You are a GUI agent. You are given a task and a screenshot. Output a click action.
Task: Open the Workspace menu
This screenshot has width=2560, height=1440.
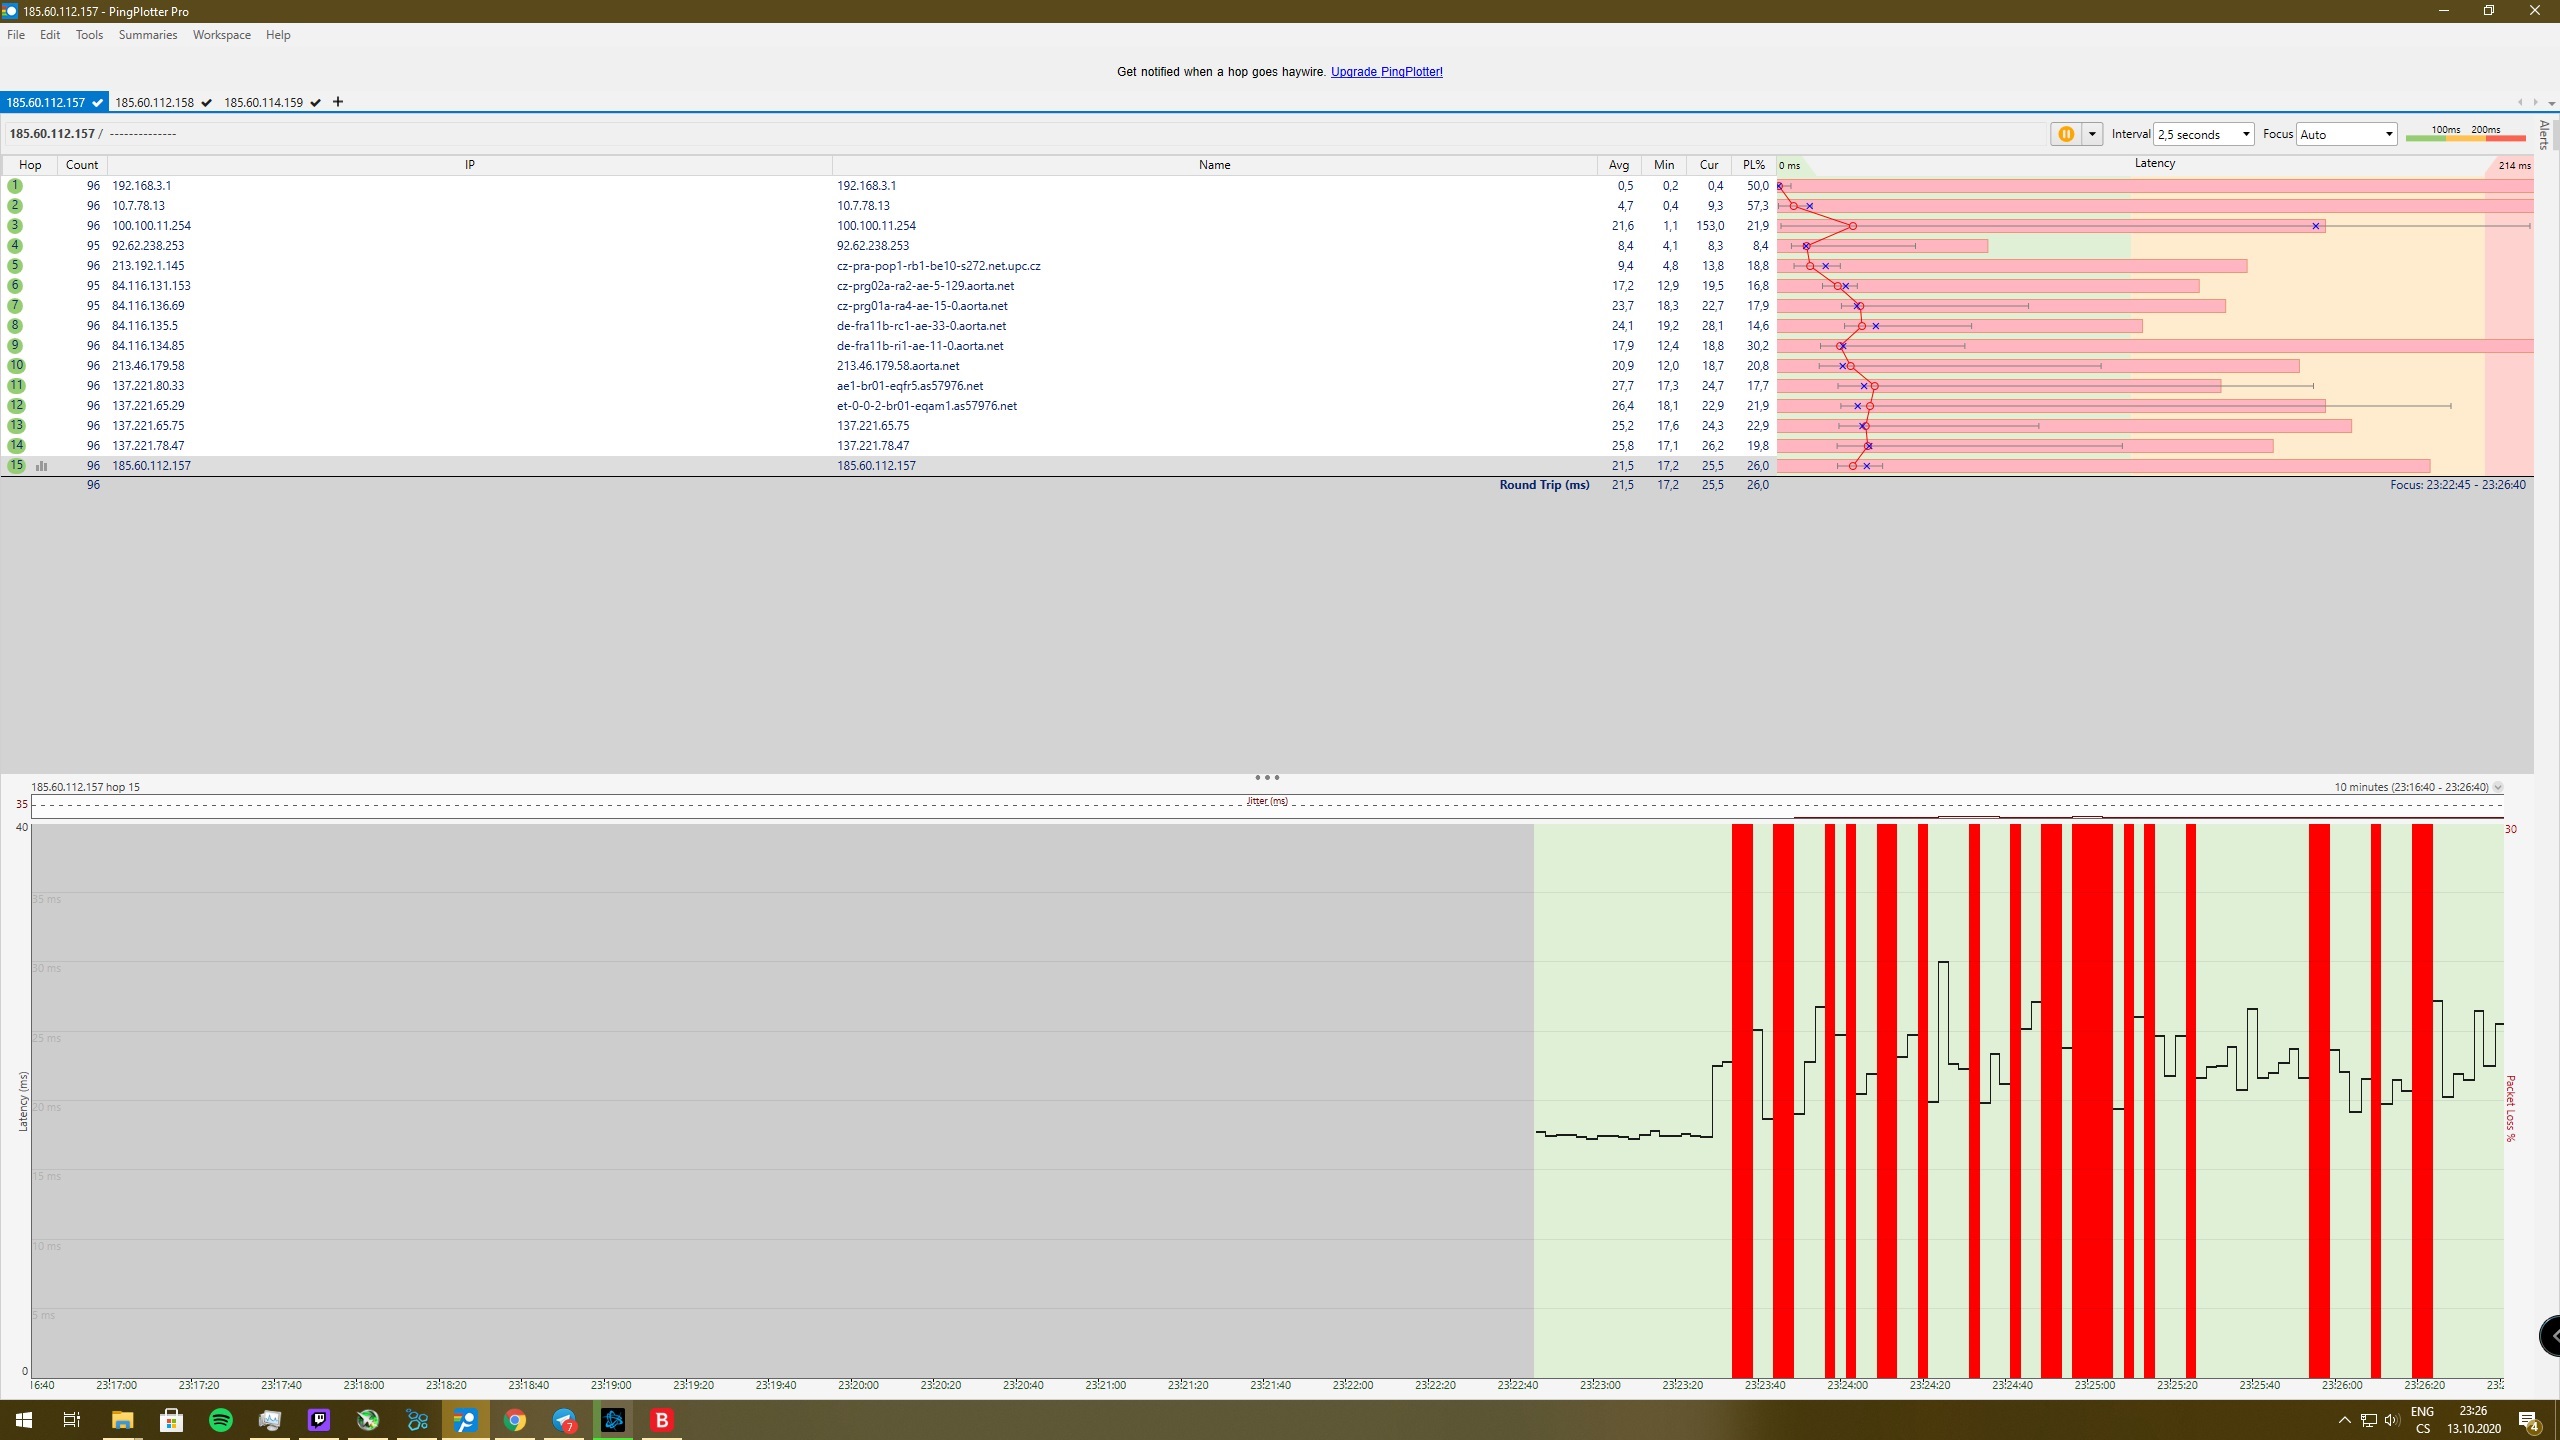click(221, 35)
